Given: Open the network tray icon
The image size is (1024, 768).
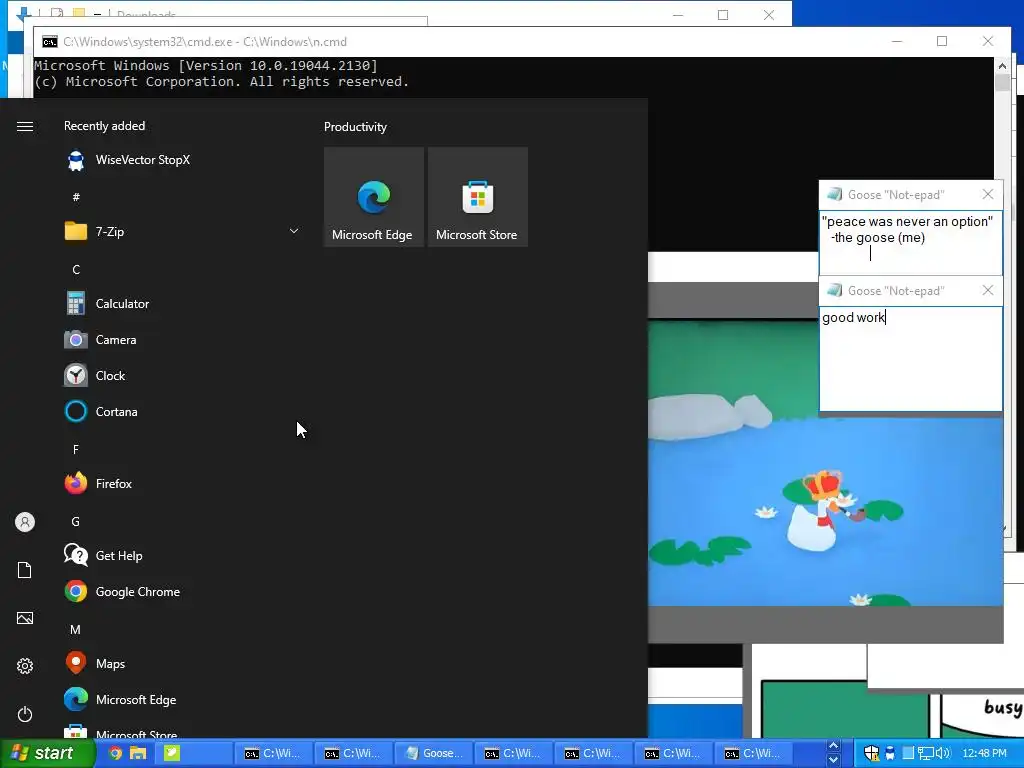Looking at the screenshot, I should (x=925, y=753).
